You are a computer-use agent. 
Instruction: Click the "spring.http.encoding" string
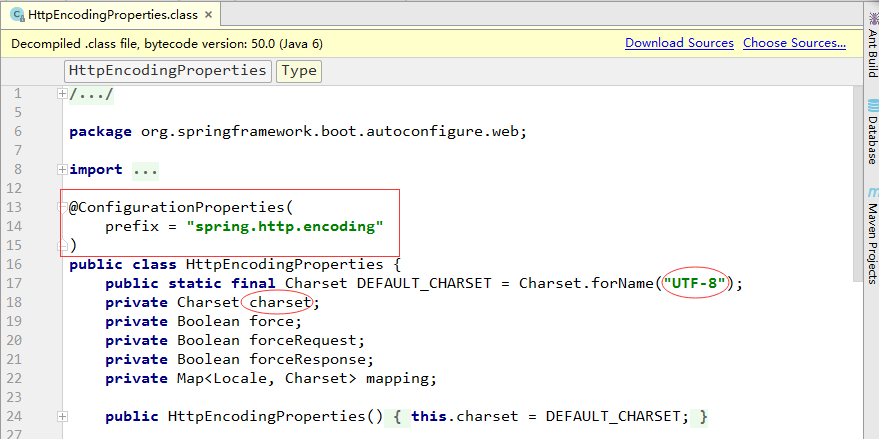point(285,227)
